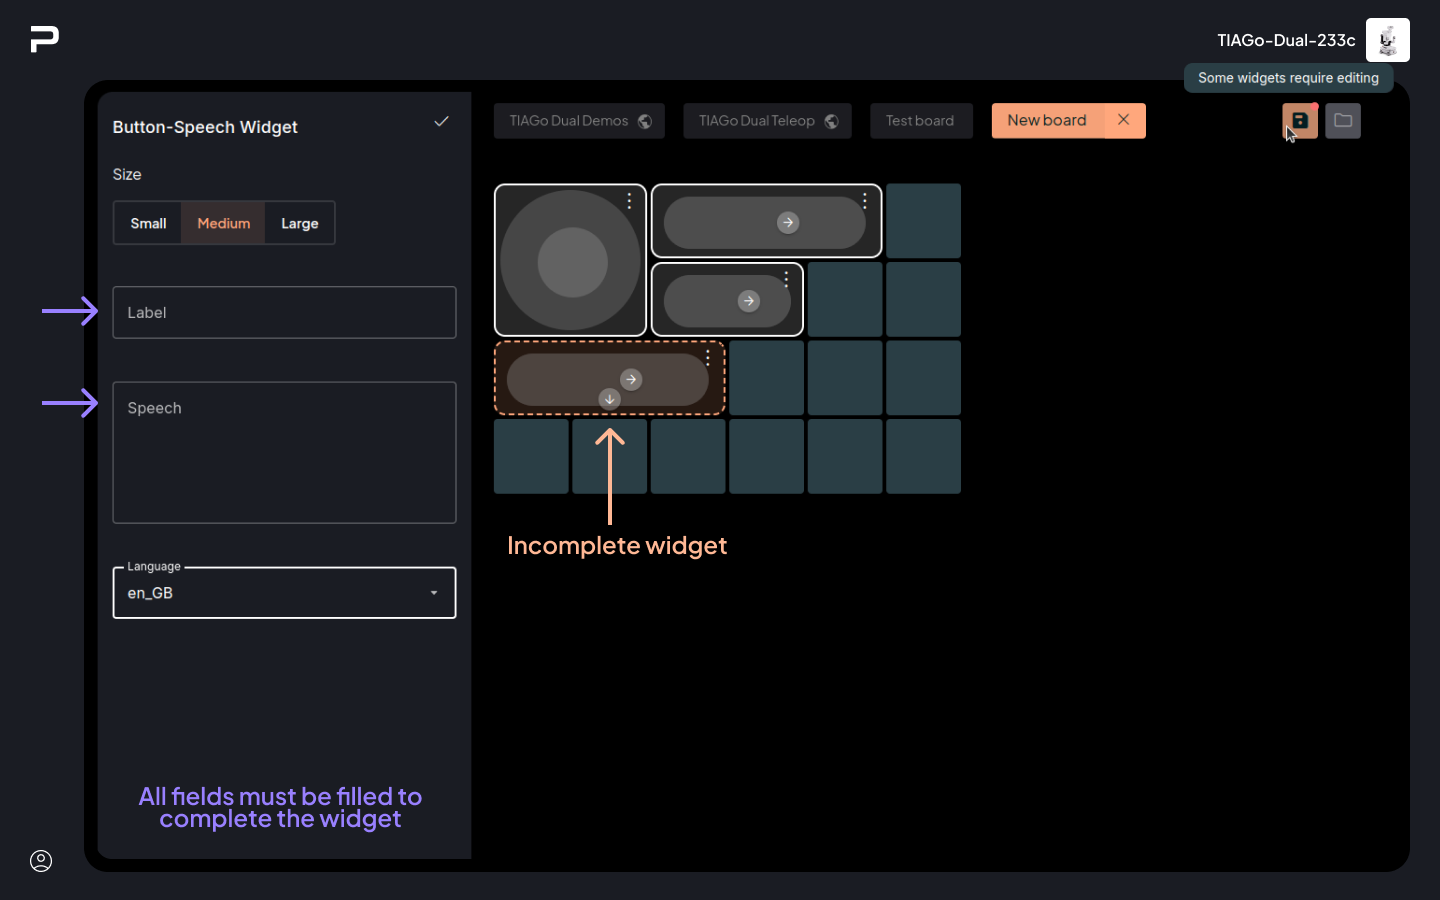Close the New board tab
Image resolution: width=1440 pixels, height=900 pixels.
tap(1124, 120)
